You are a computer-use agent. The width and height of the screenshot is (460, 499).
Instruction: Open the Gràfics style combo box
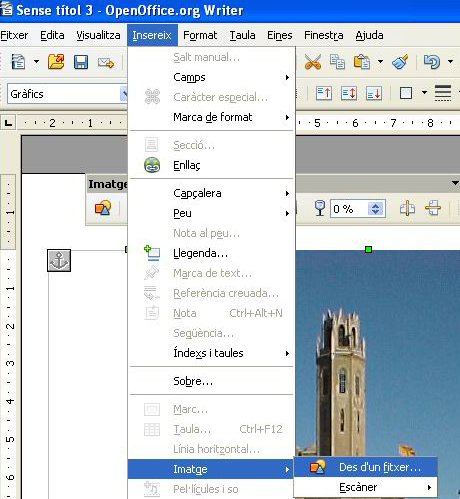[68, 94]
